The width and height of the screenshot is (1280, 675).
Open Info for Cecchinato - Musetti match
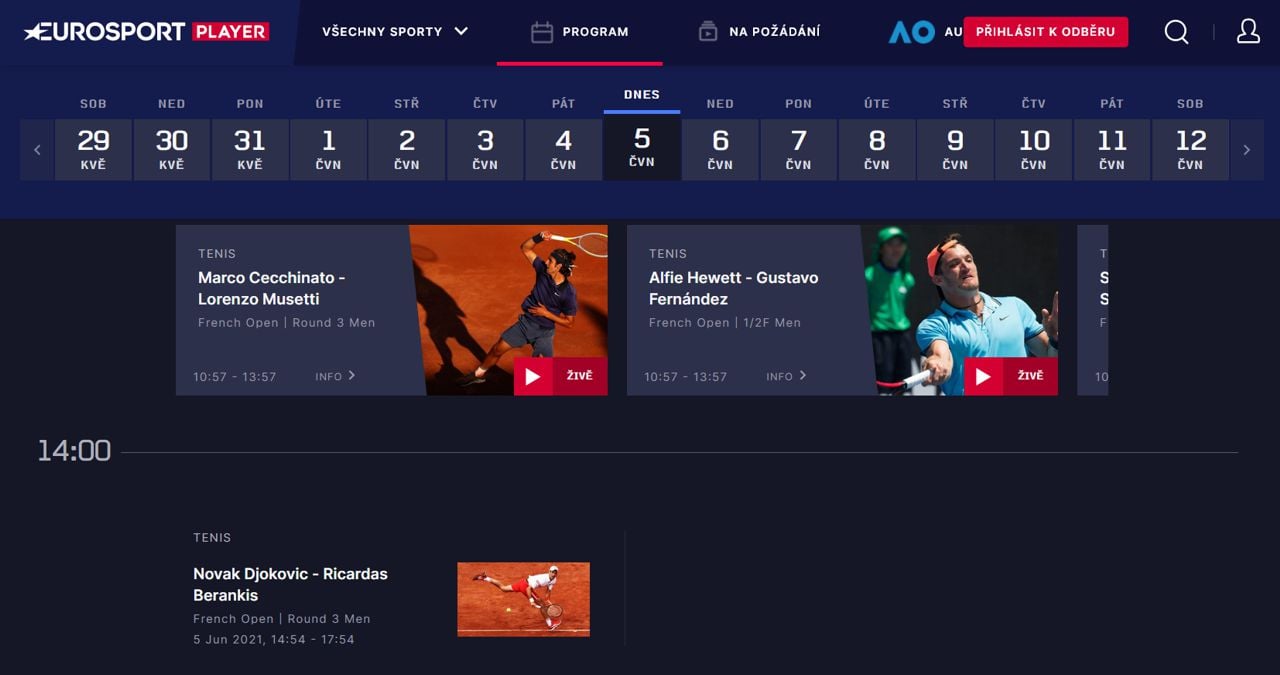(x=335, y=376)
